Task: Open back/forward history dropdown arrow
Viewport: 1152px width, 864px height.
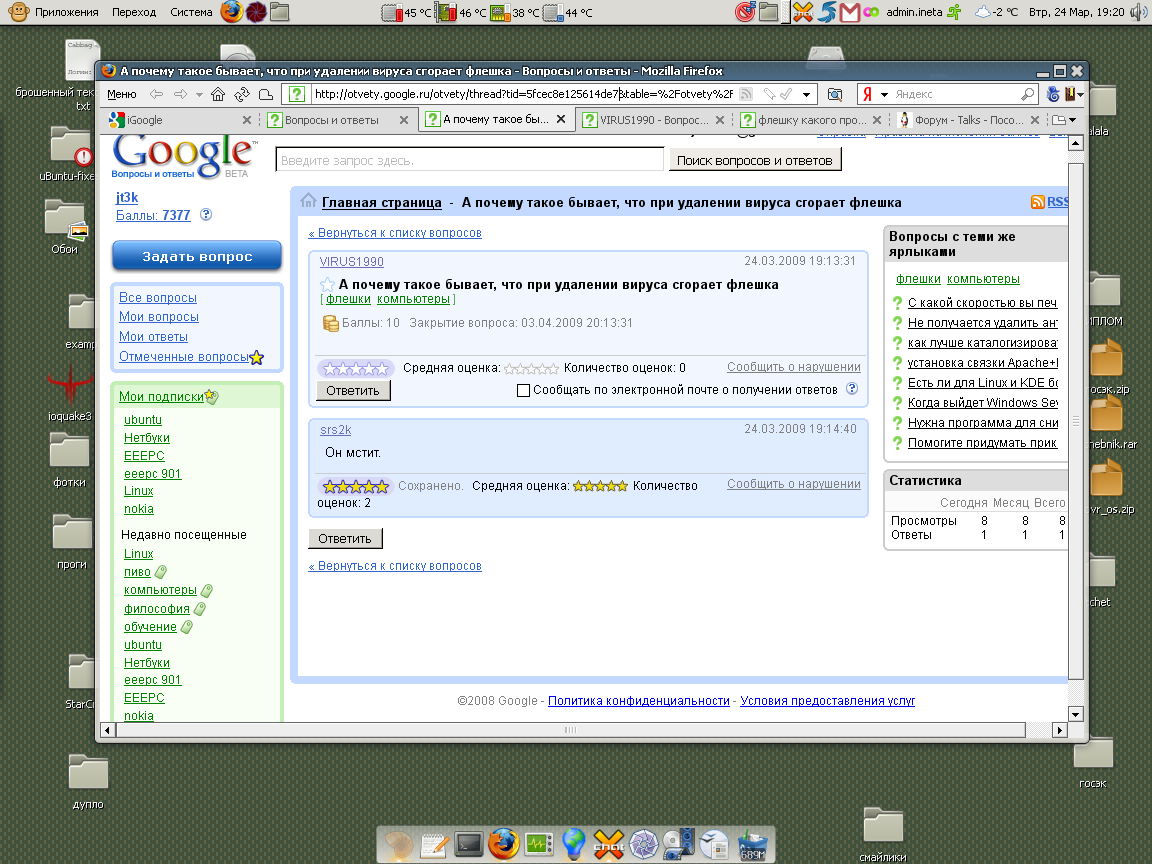Action: tap(199, 94)
